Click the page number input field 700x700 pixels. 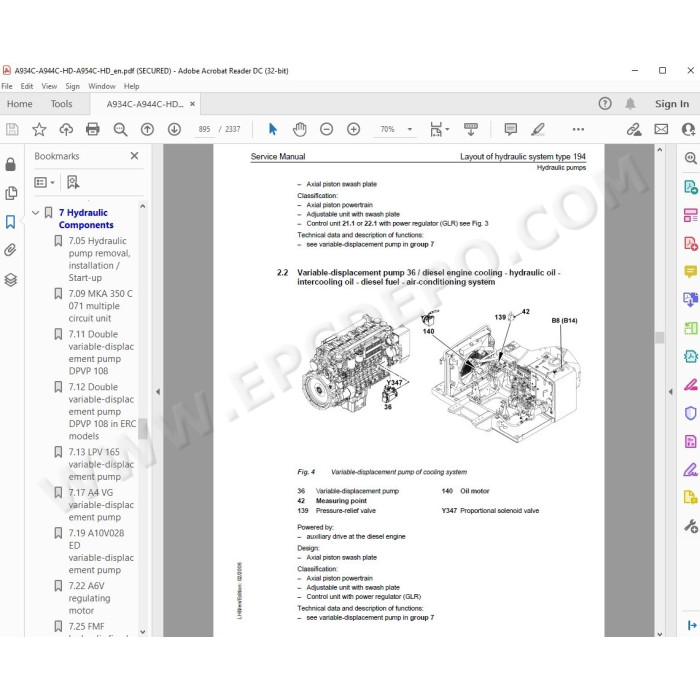(x=204, y=129)
